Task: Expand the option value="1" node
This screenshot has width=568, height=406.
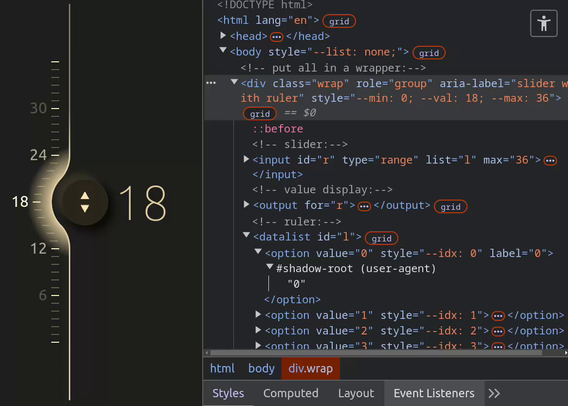Action: coord(258,314)
